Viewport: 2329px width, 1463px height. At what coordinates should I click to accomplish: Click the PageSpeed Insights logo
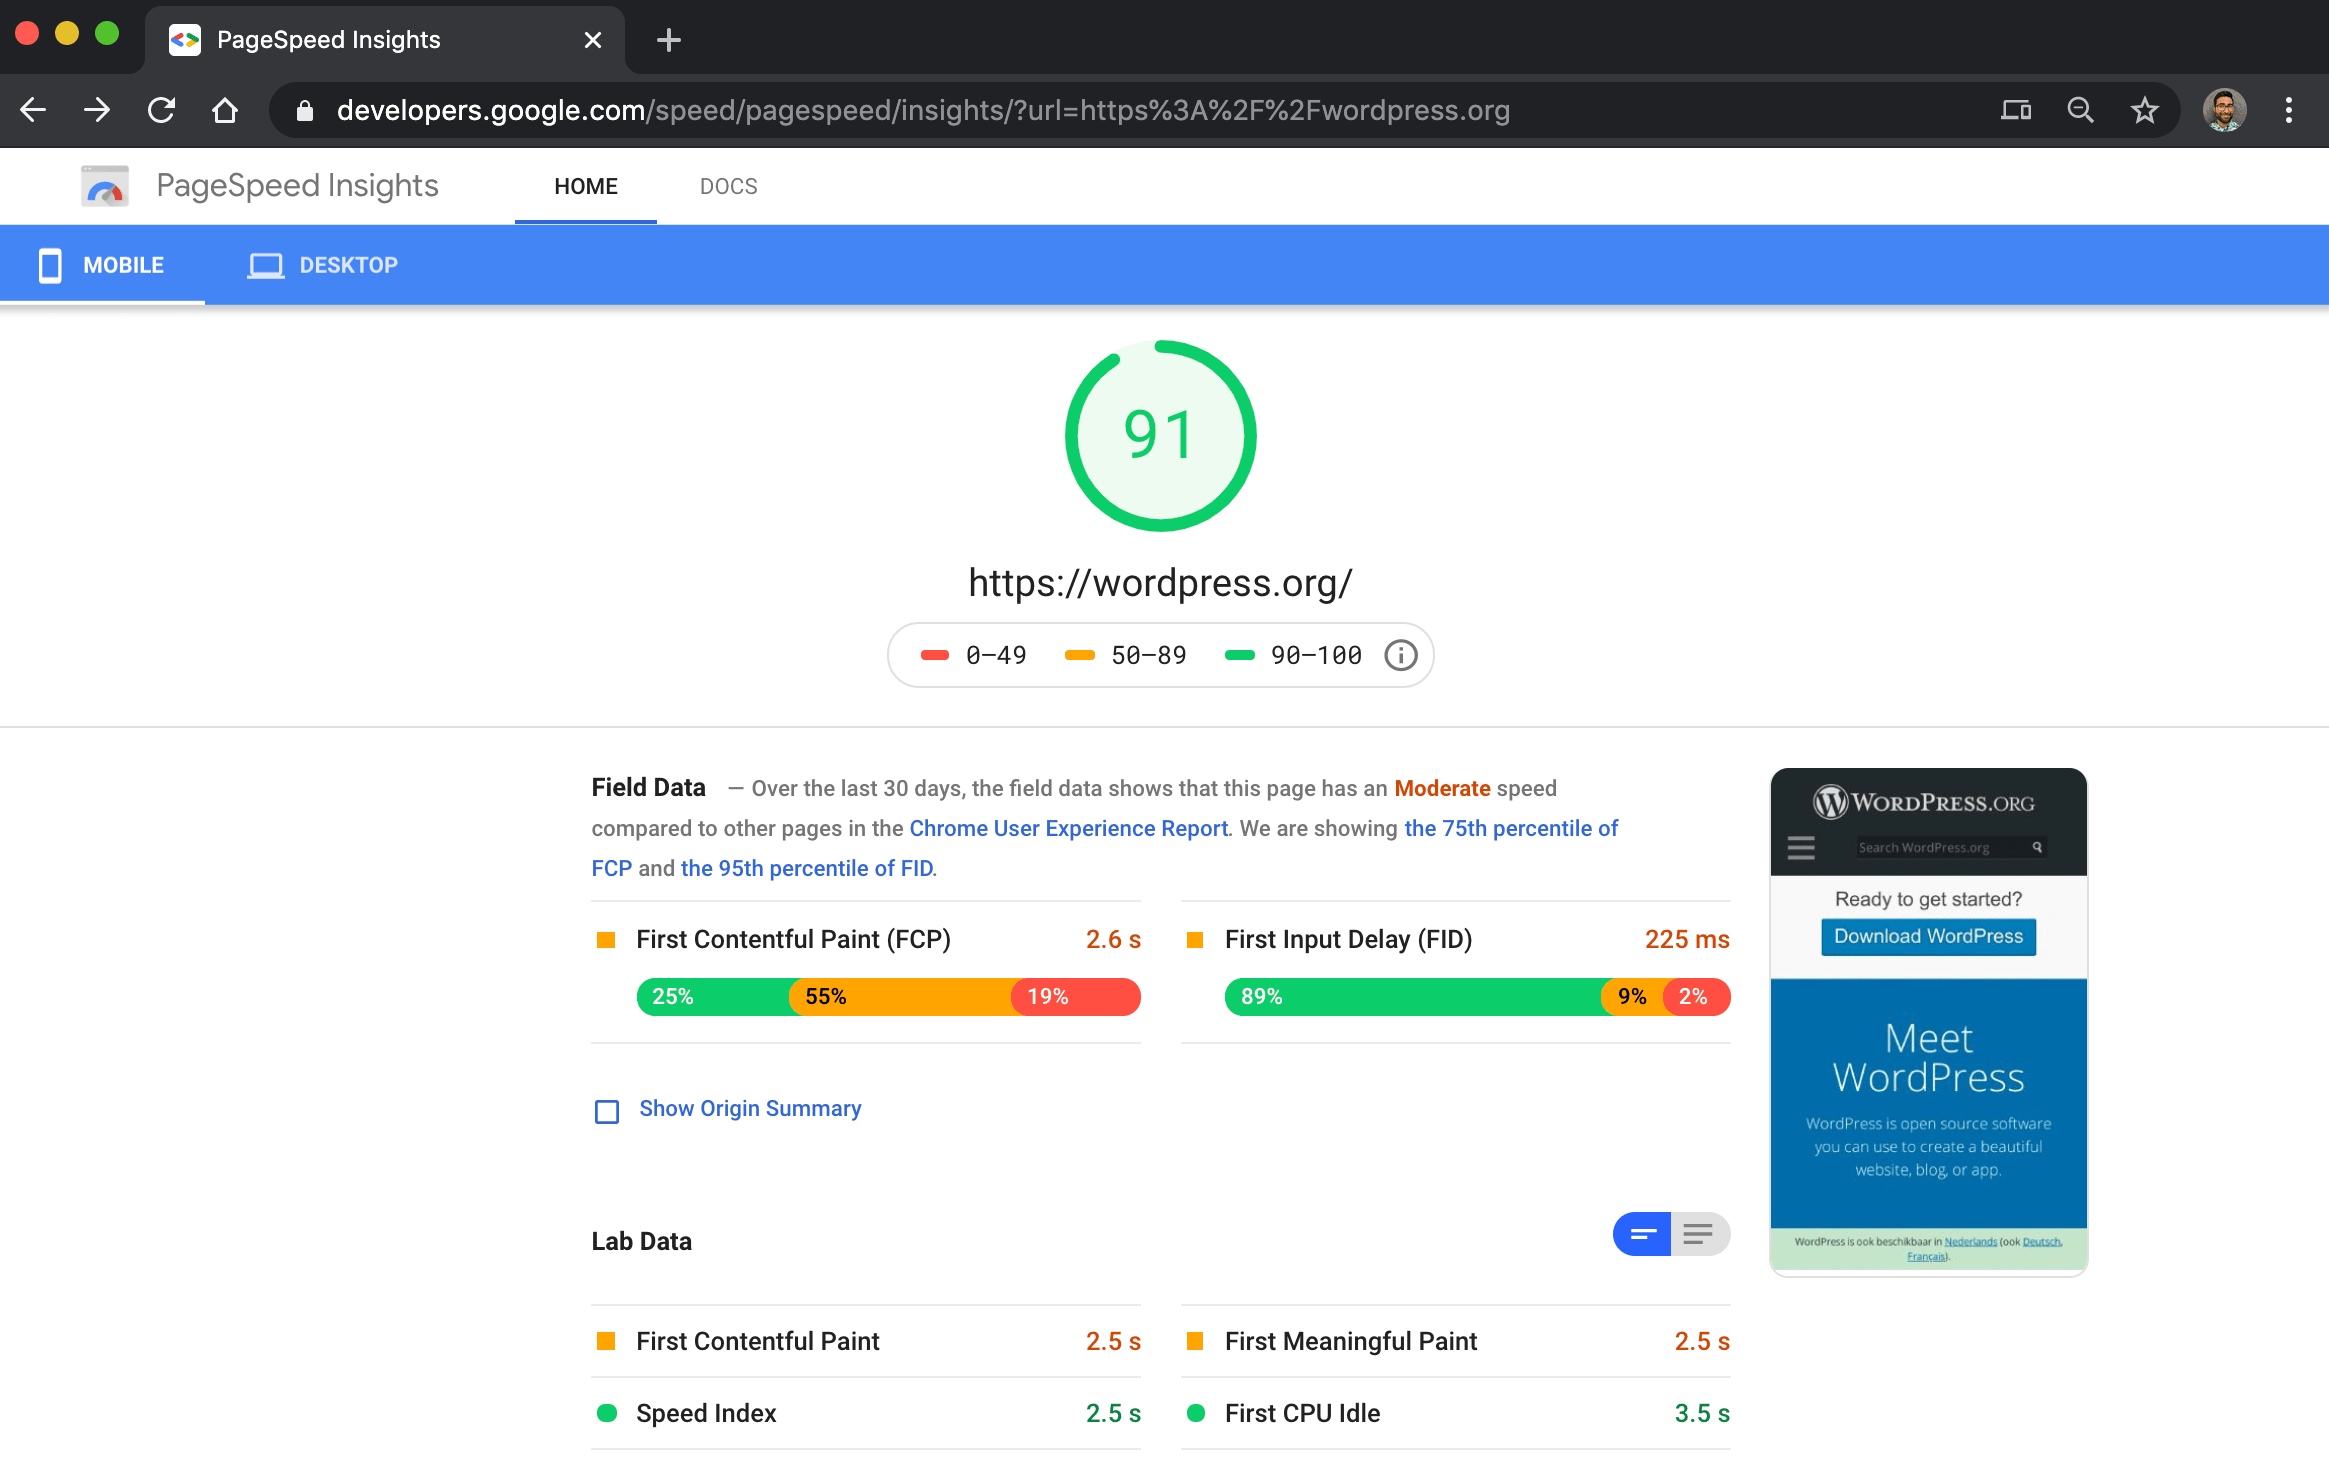pos(105,185)
